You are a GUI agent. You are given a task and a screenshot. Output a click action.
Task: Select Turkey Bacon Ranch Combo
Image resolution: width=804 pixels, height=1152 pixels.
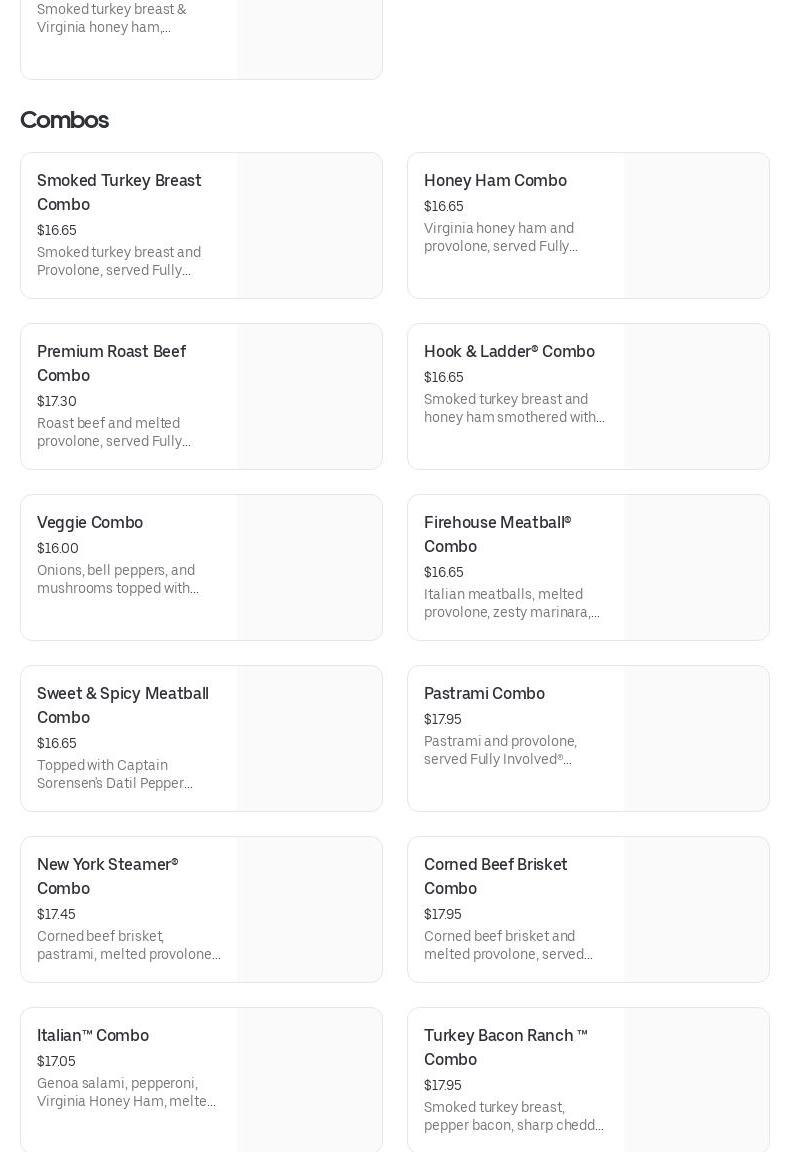[505, 1047]
